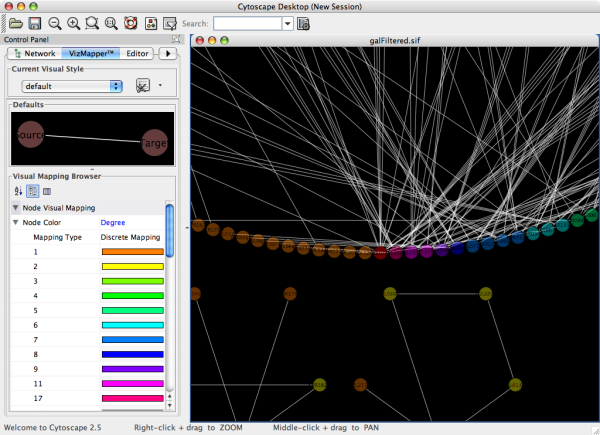Open the VizMapper toolbar icon
Screen dimensions: 600x435
(150, 23)
